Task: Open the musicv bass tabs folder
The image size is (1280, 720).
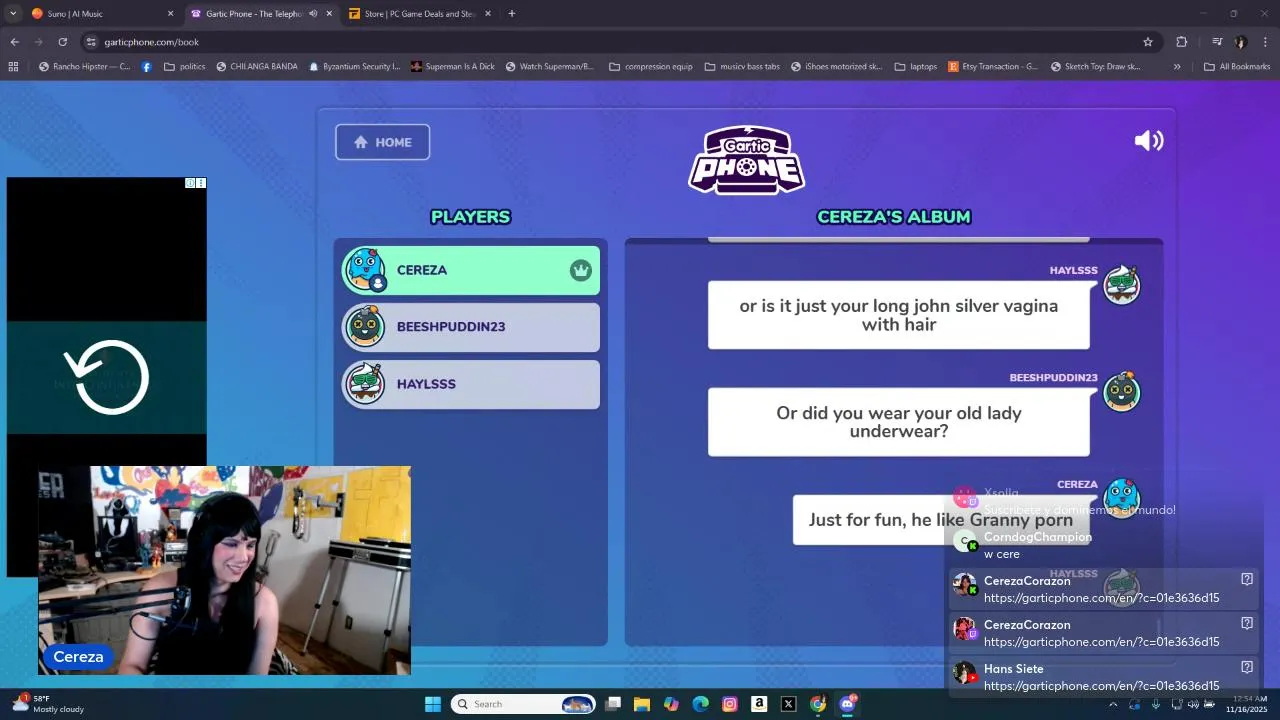Action: [742, 67]
